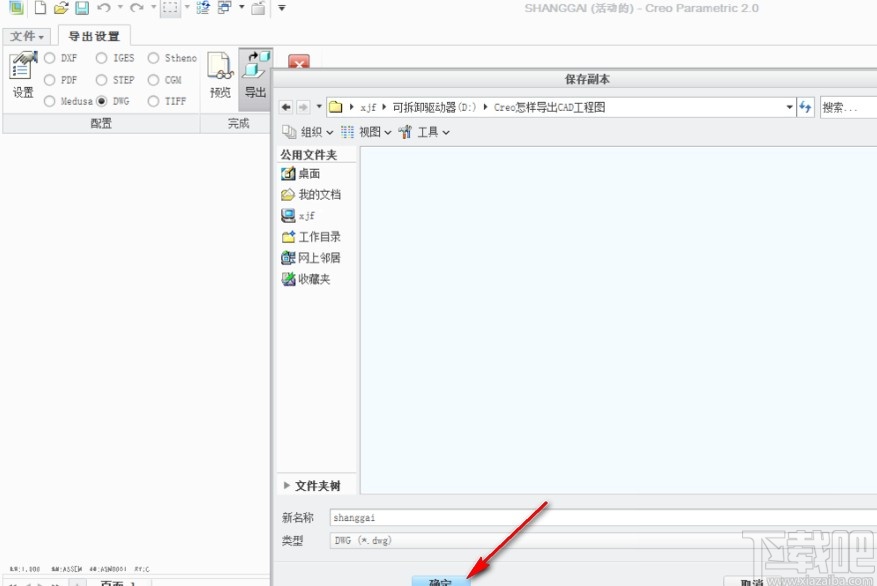
Task: Select DXF export format
Action: pos(60,58)
